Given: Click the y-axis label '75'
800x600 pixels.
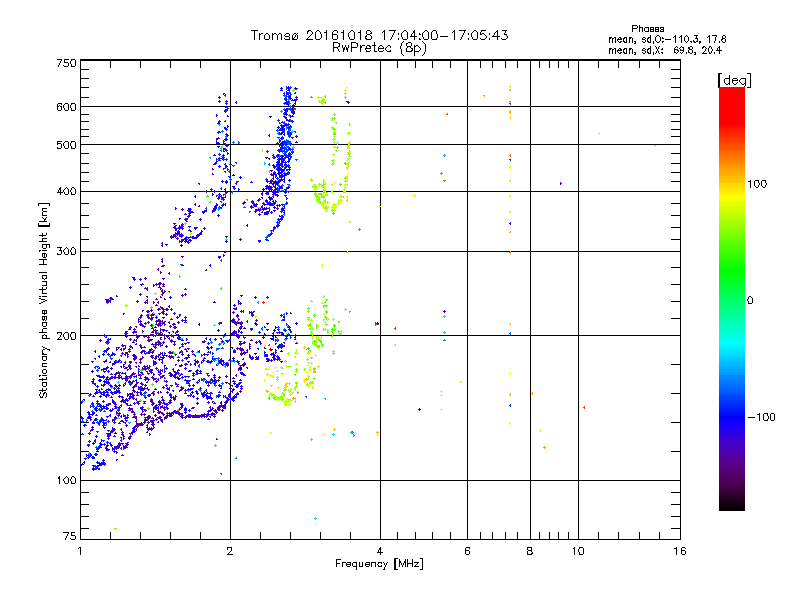Looking at the screenshot, I should [x=70, y=536].
